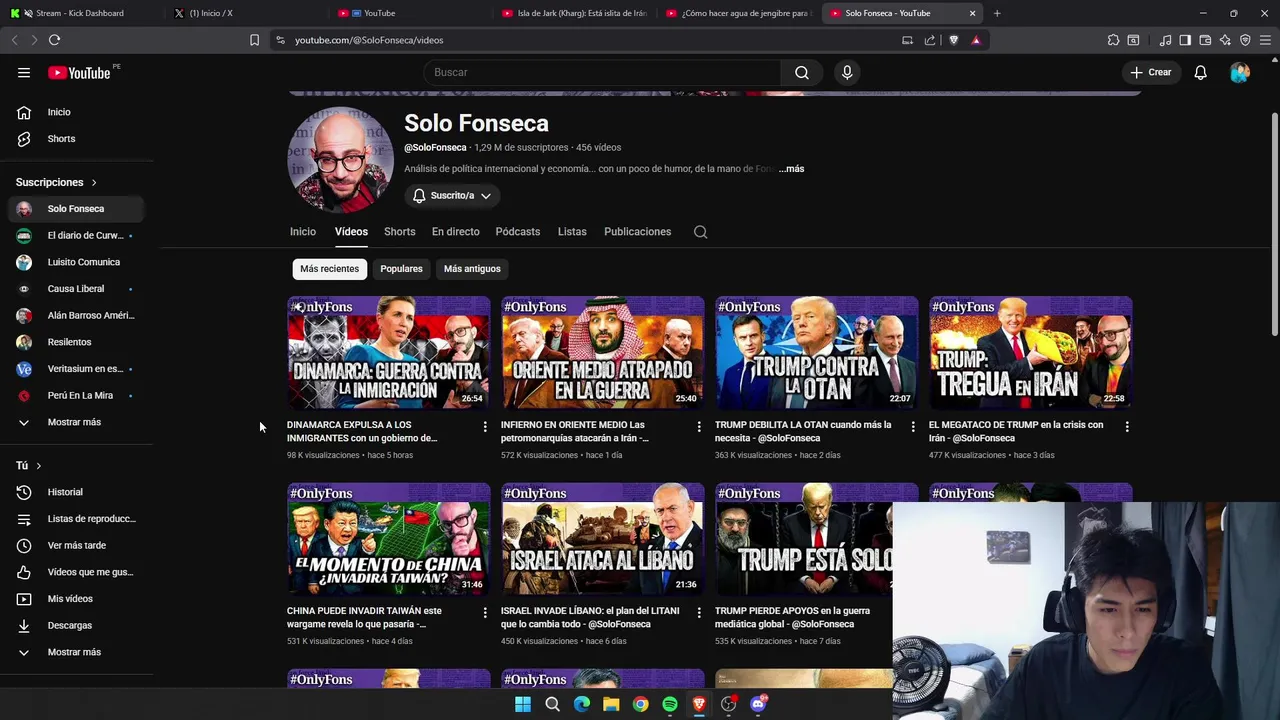This screenshot has height=720, width=1280.
Task: Open DINAMARCA: GUERRA CONTRA LA INMIGRACIÓN thumbnail
Action: [x=389, y=352]
